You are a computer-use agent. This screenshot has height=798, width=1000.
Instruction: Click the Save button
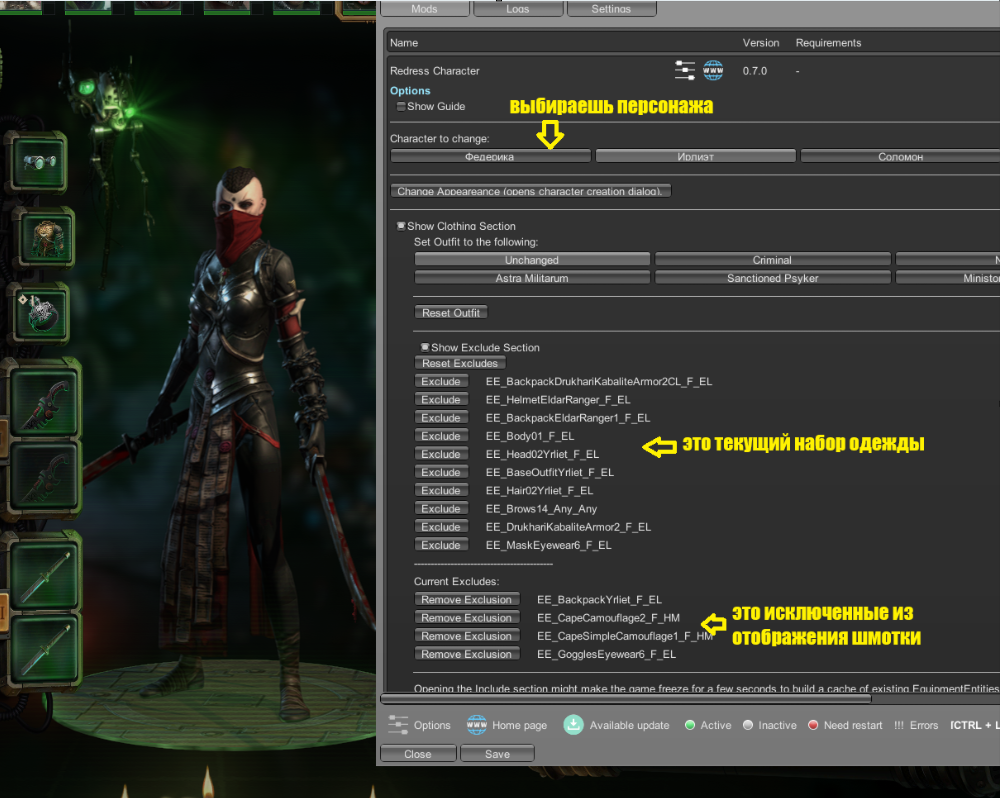pyautogui.click(x=497, y=753)
